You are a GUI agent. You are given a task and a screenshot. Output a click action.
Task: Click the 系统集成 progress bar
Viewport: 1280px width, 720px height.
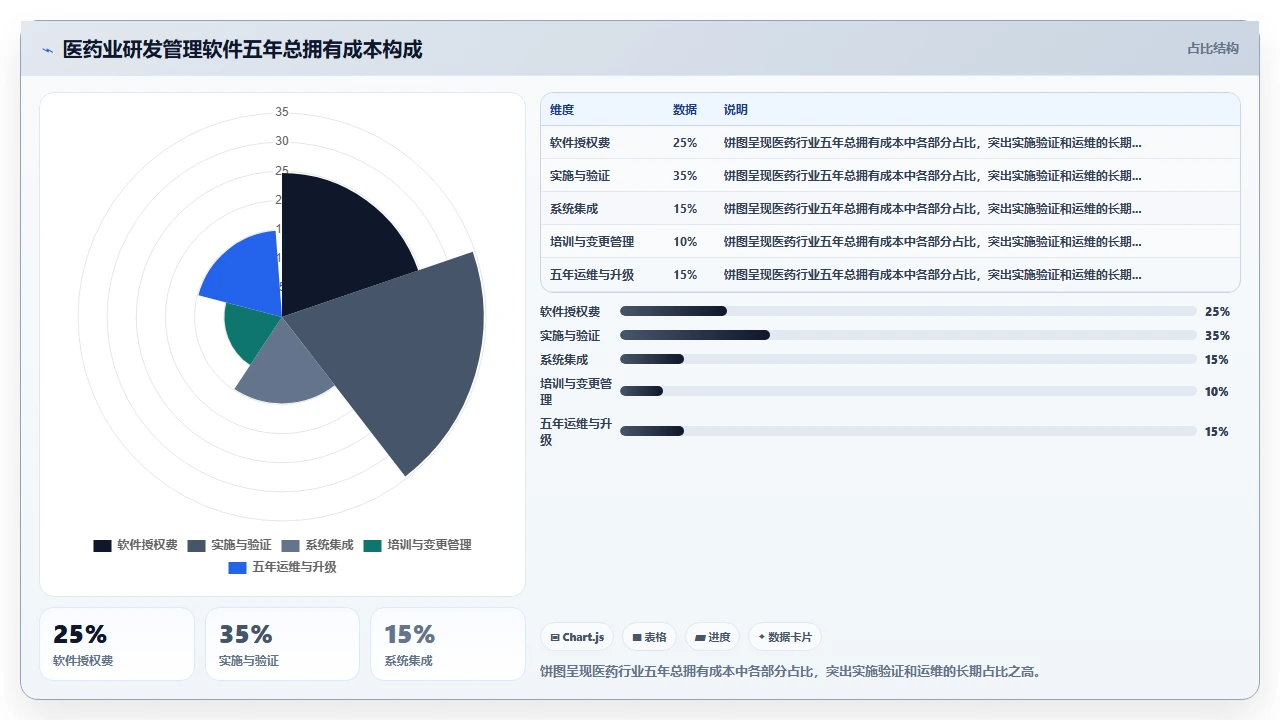[x=908, y=360]
